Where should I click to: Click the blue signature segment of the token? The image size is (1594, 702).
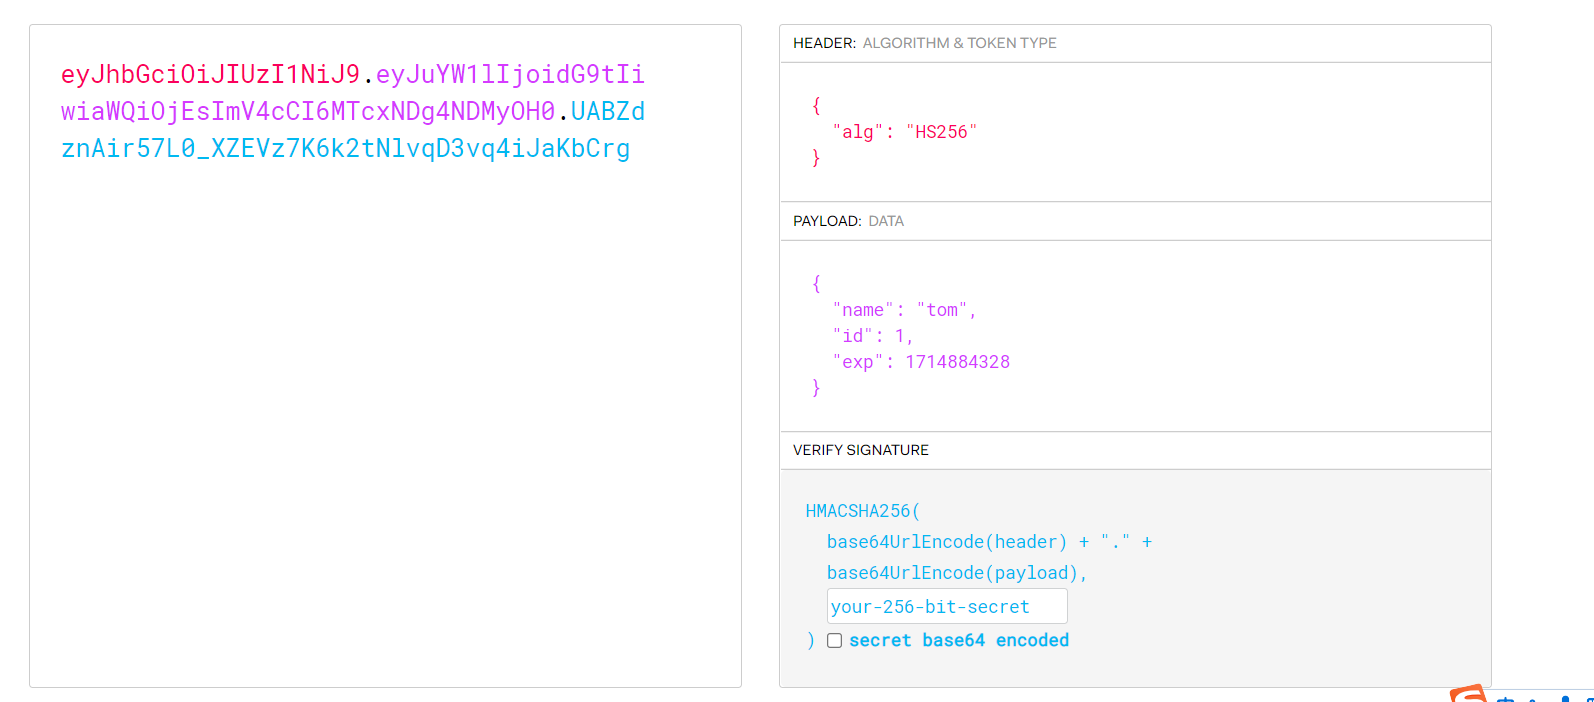[x=345, y=149]
